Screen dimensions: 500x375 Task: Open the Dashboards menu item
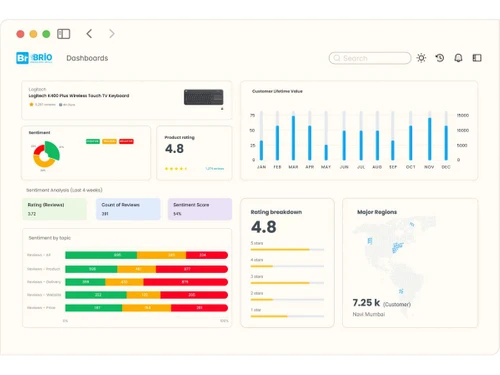pyautogui.click(x=87, y=58)
